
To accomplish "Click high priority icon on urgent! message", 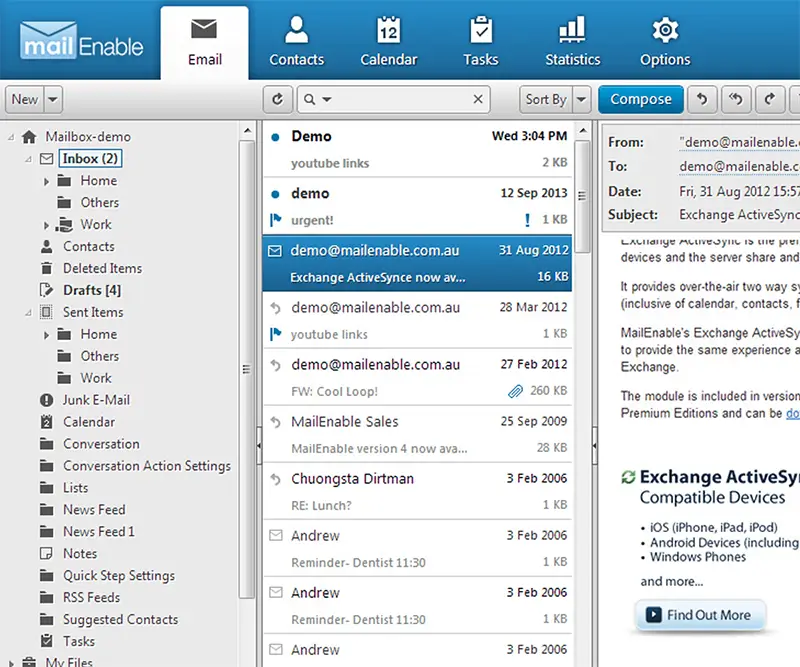I will (527, 220).
